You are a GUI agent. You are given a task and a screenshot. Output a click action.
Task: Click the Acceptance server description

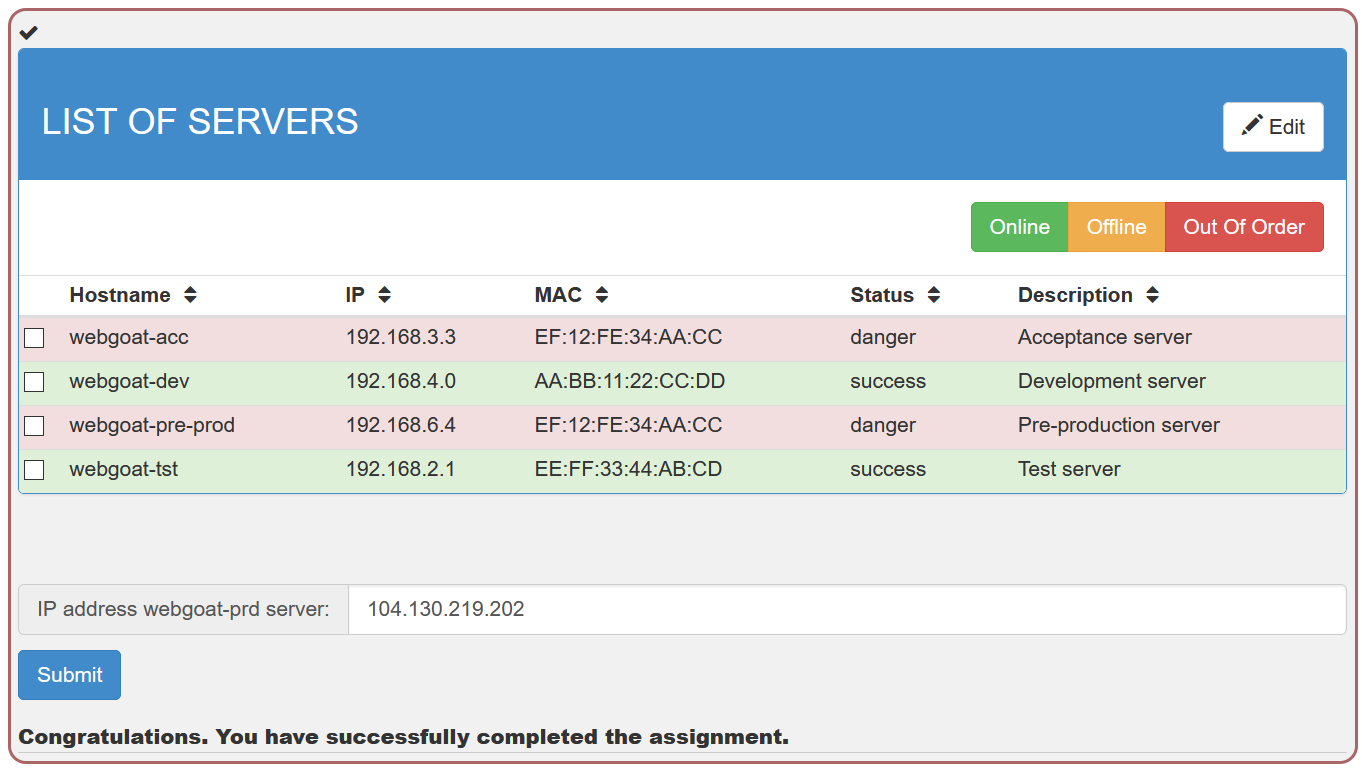click(x=1105, y=337)
